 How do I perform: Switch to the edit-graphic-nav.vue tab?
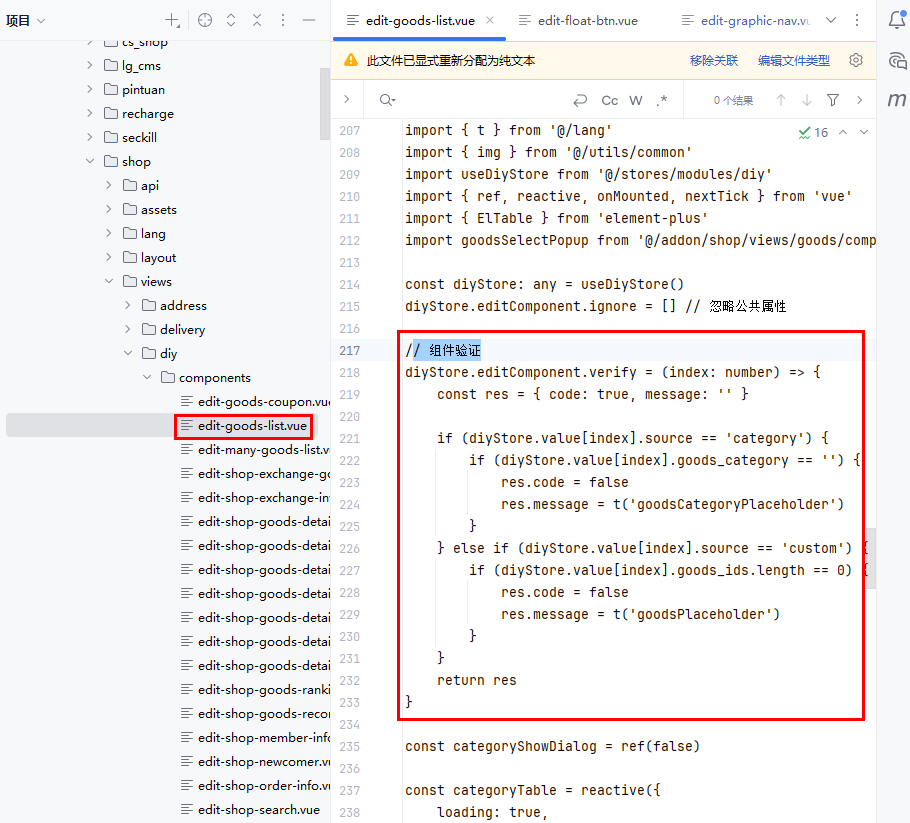pyautogui.click(x=755, y=20)
